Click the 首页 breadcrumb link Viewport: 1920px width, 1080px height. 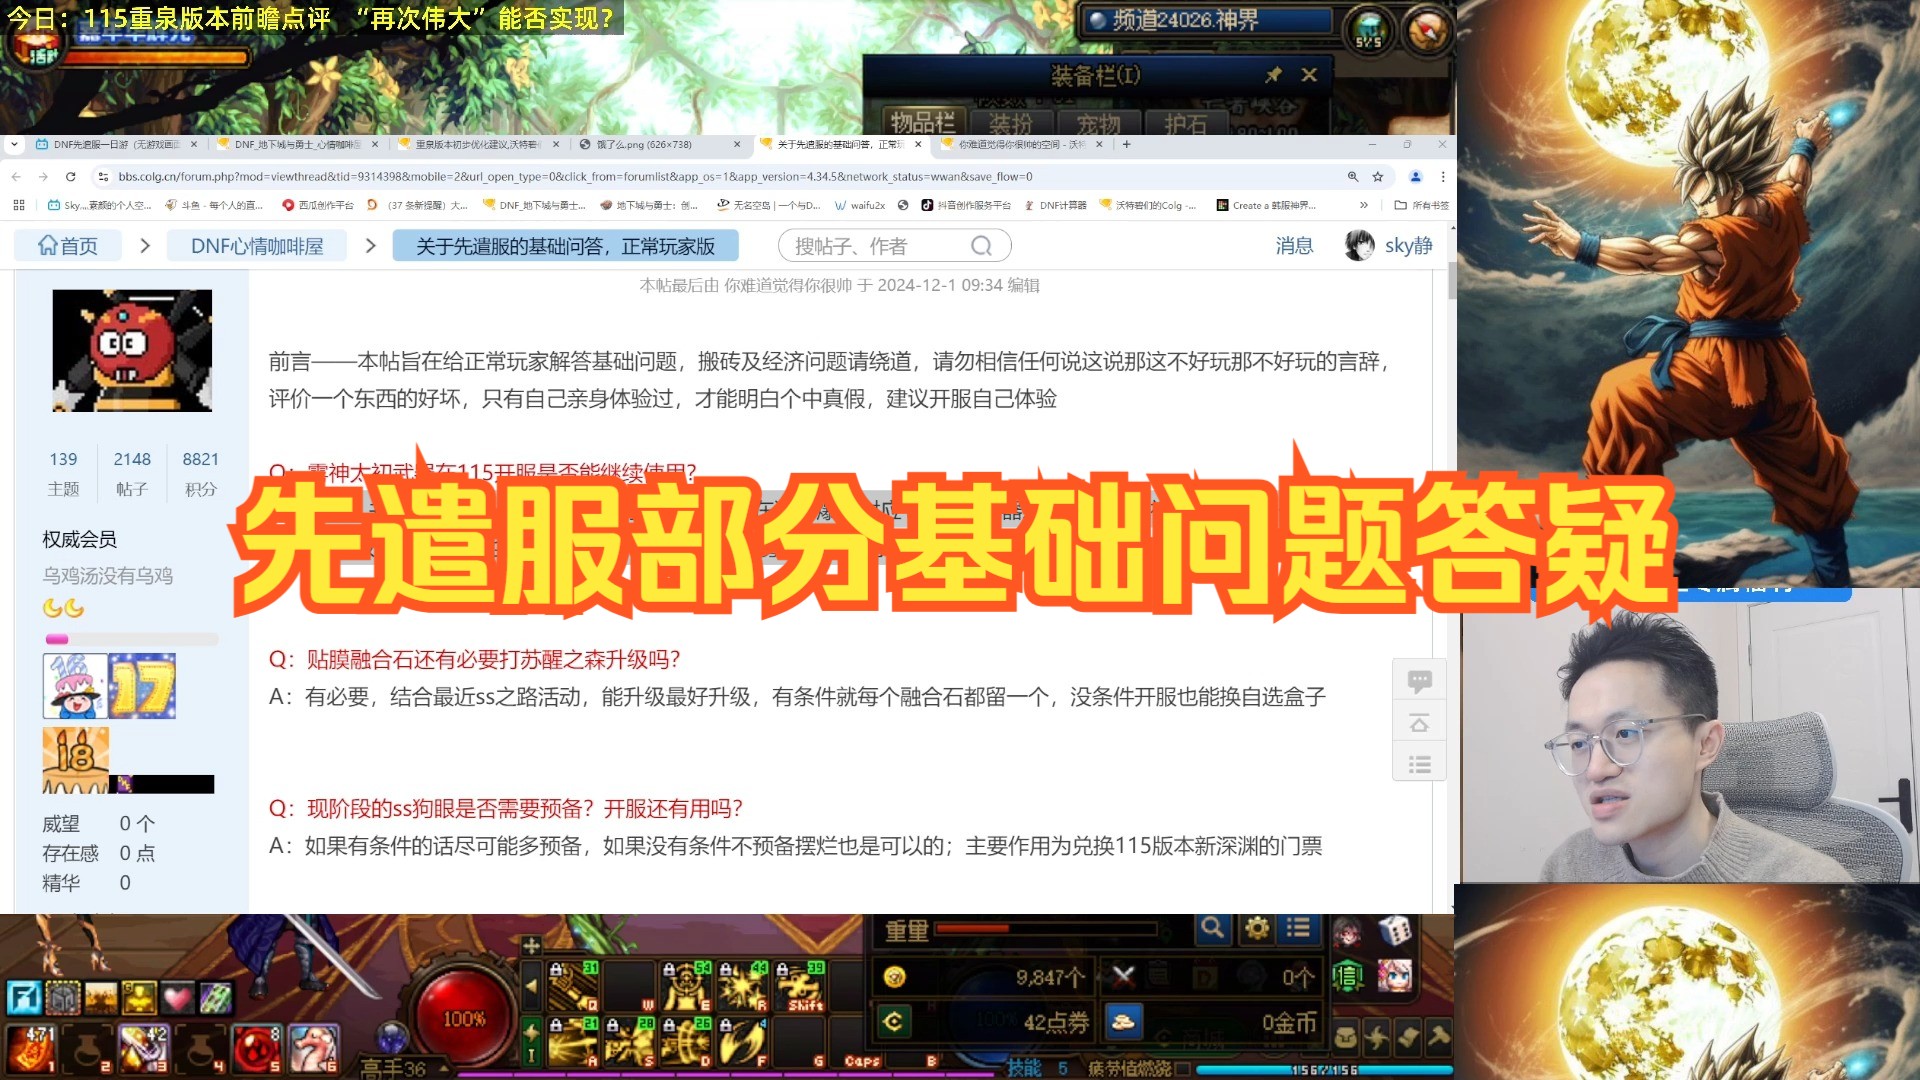tap(68, 246)
